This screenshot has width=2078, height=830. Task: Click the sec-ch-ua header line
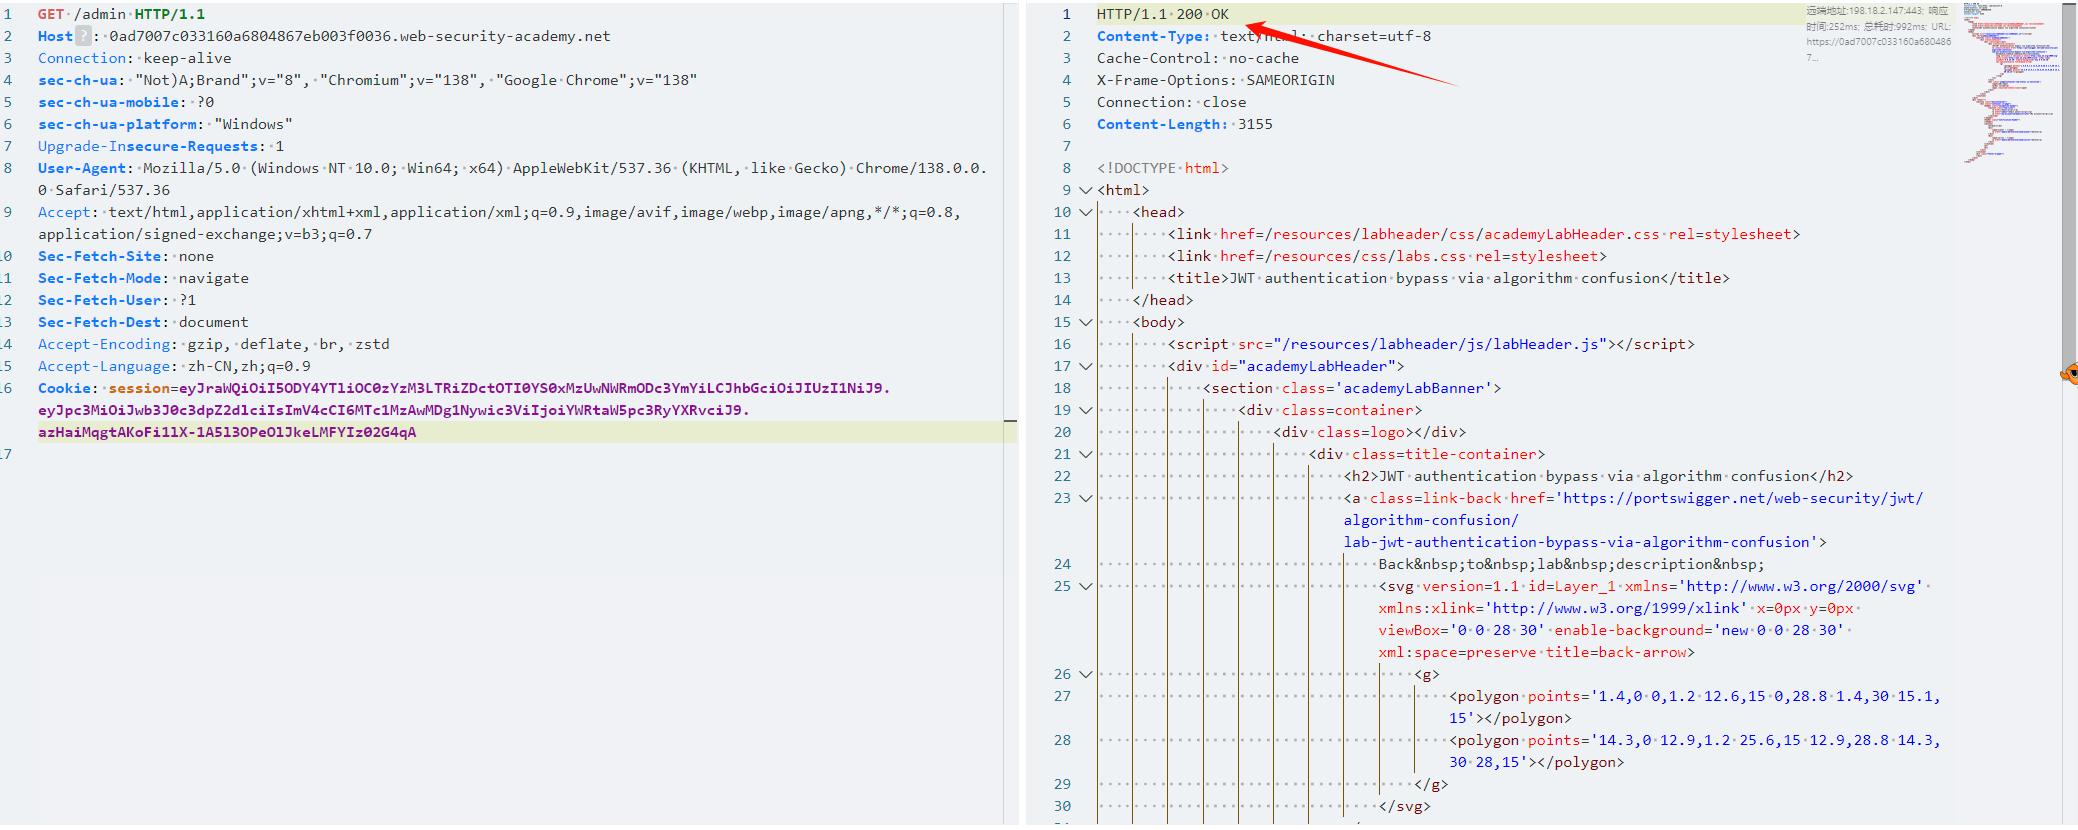[367, 80]
